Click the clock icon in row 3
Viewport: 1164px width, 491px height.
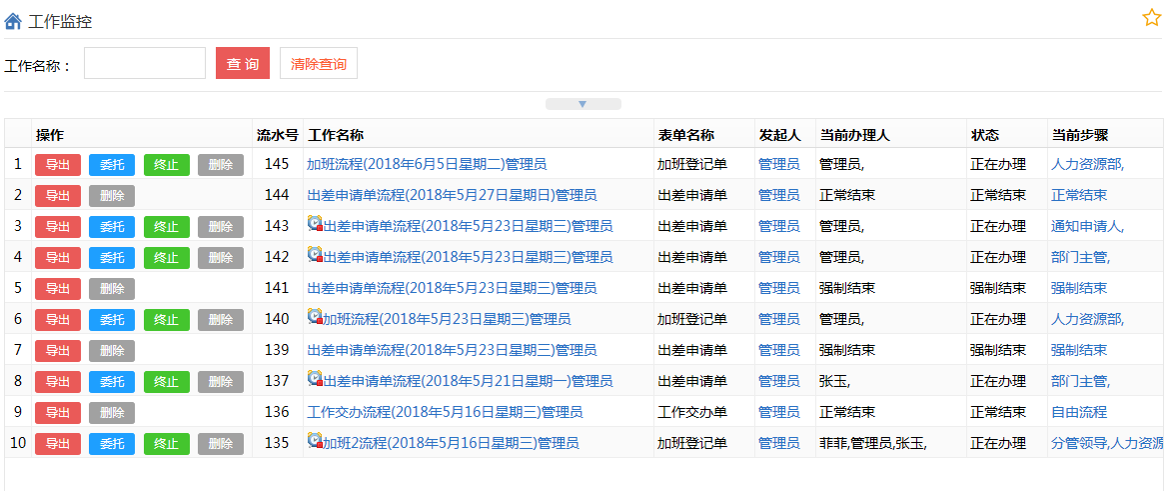coord(315,225)
